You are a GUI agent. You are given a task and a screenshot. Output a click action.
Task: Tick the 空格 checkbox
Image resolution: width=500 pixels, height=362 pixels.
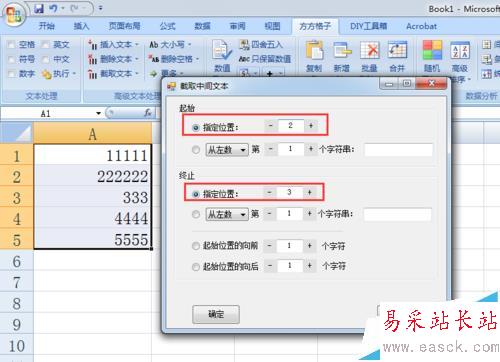coord(11,45)
